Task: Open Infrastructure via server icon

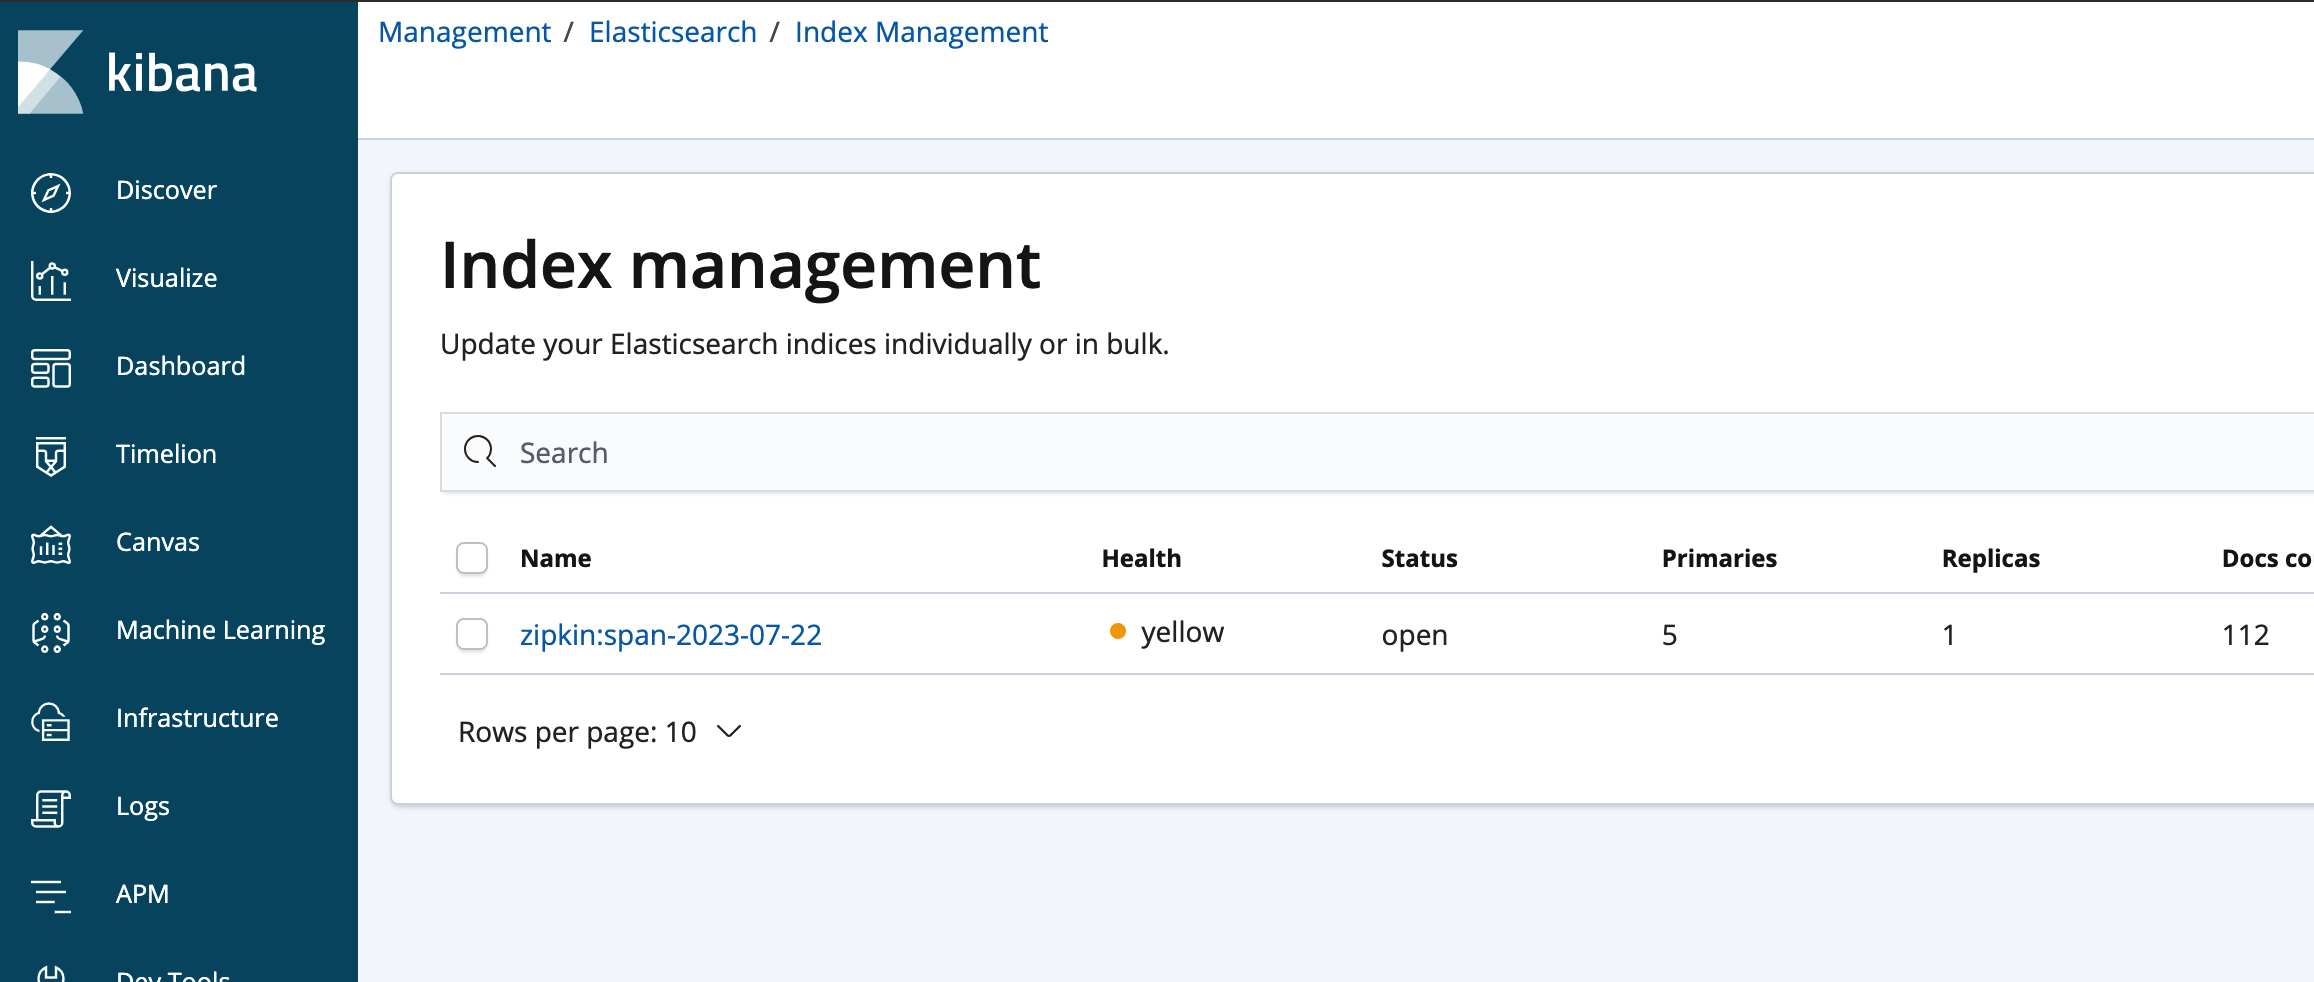Action: 51,720
